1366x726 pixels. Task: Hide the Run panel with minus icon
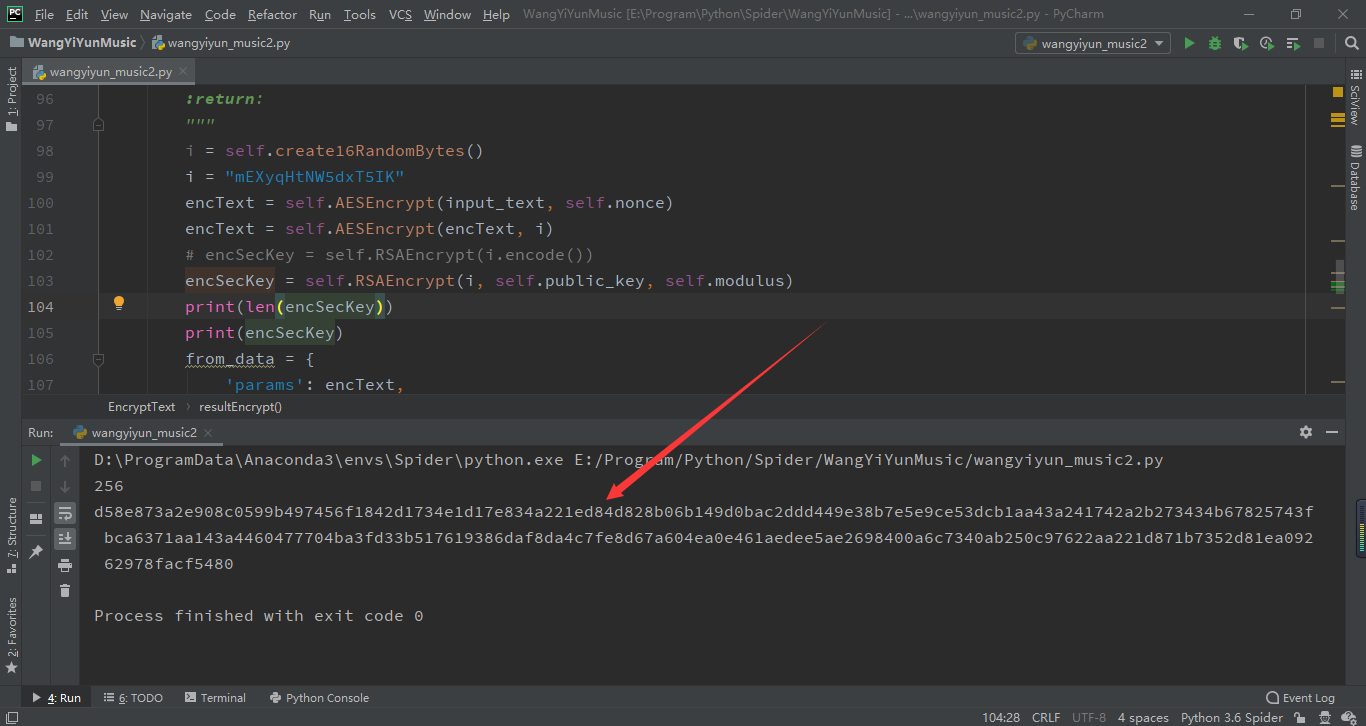pyautogui.click(x=1332, y=432)
